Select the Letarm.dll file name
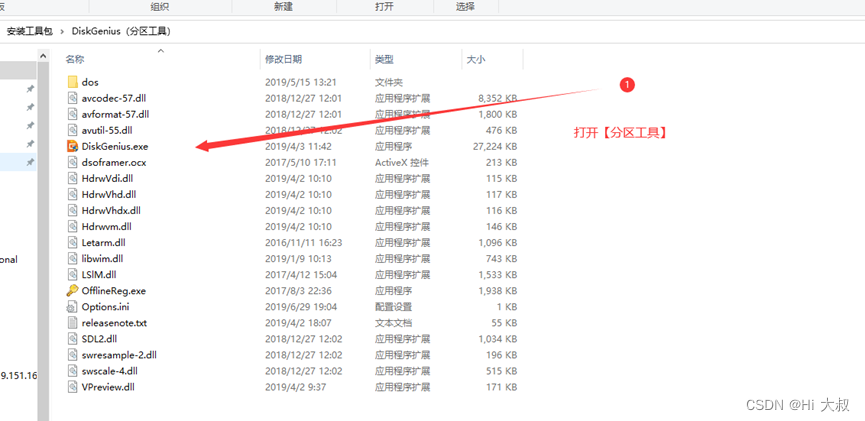Screen dimensions: 865x421 104,242
